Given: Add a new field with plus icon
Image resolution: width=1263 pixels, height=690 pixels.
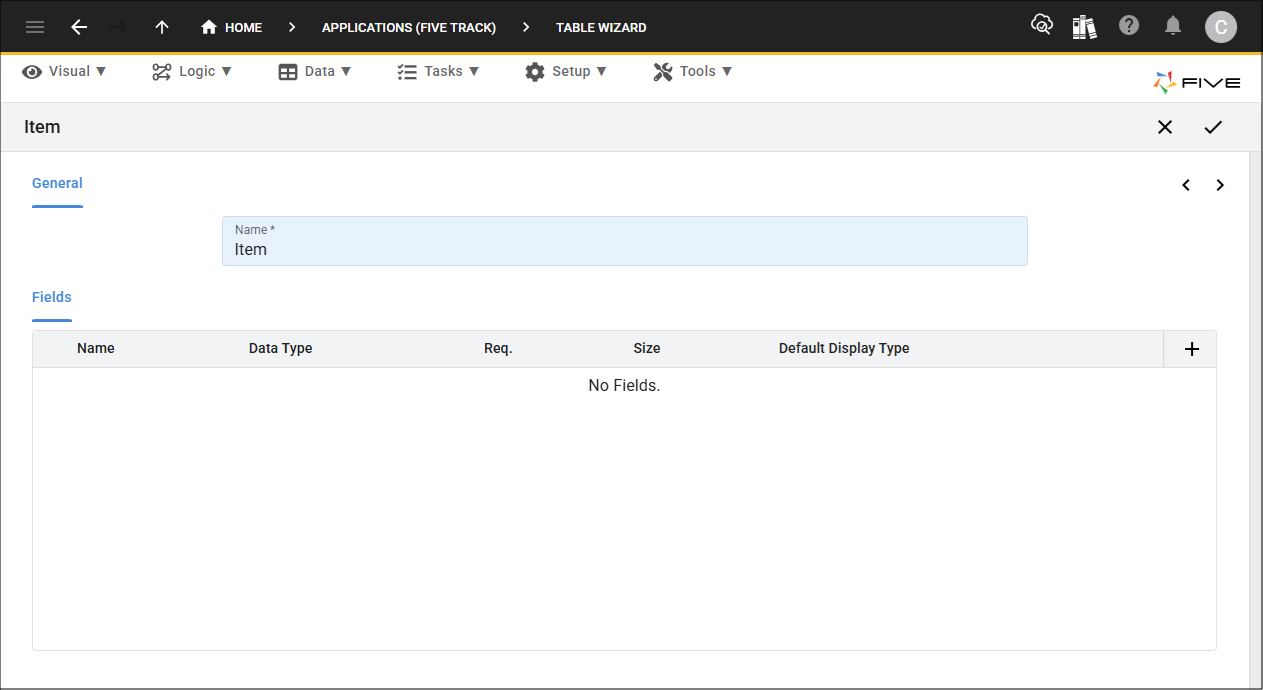Looking at the screenshot, I should click(x=1191, y=349).
